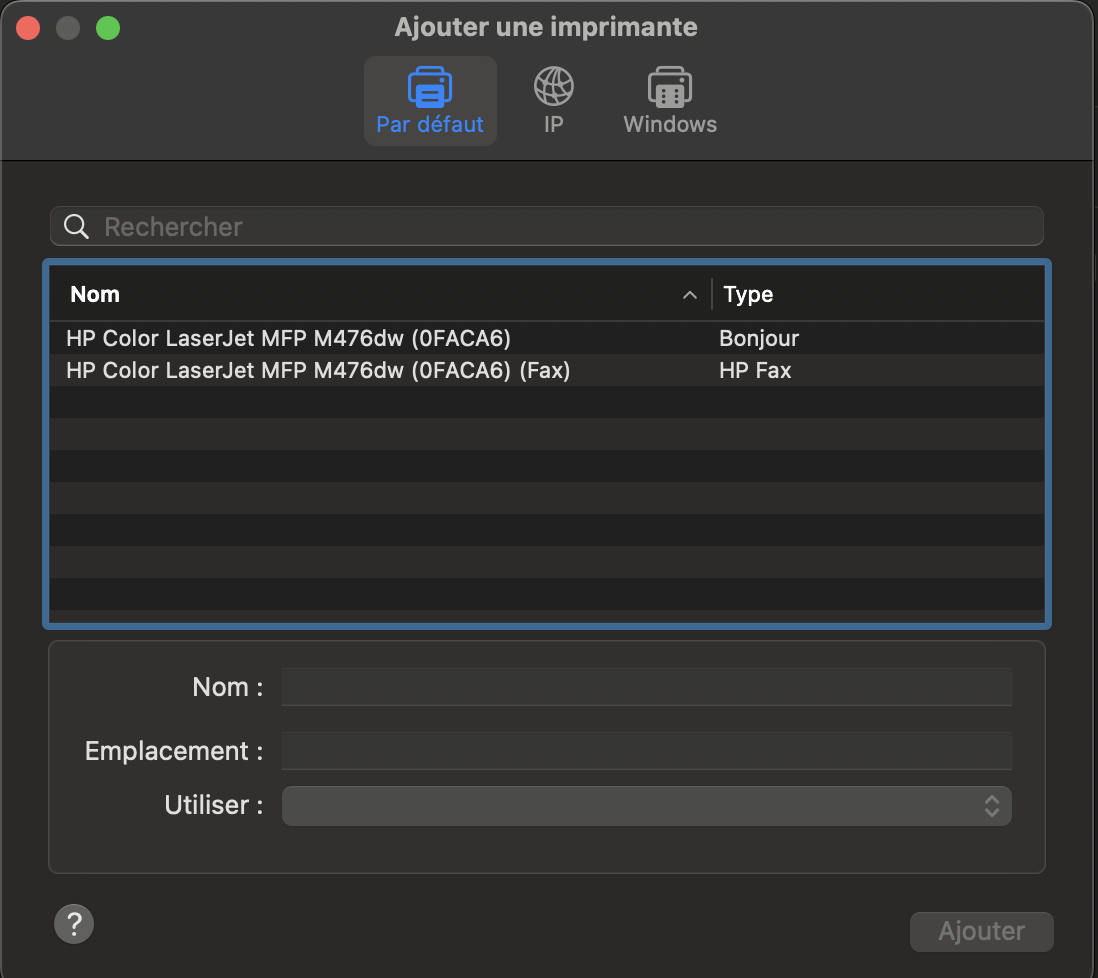Click the Ajouter button
Screen dimensions: 1098x978
pos(981,931)
